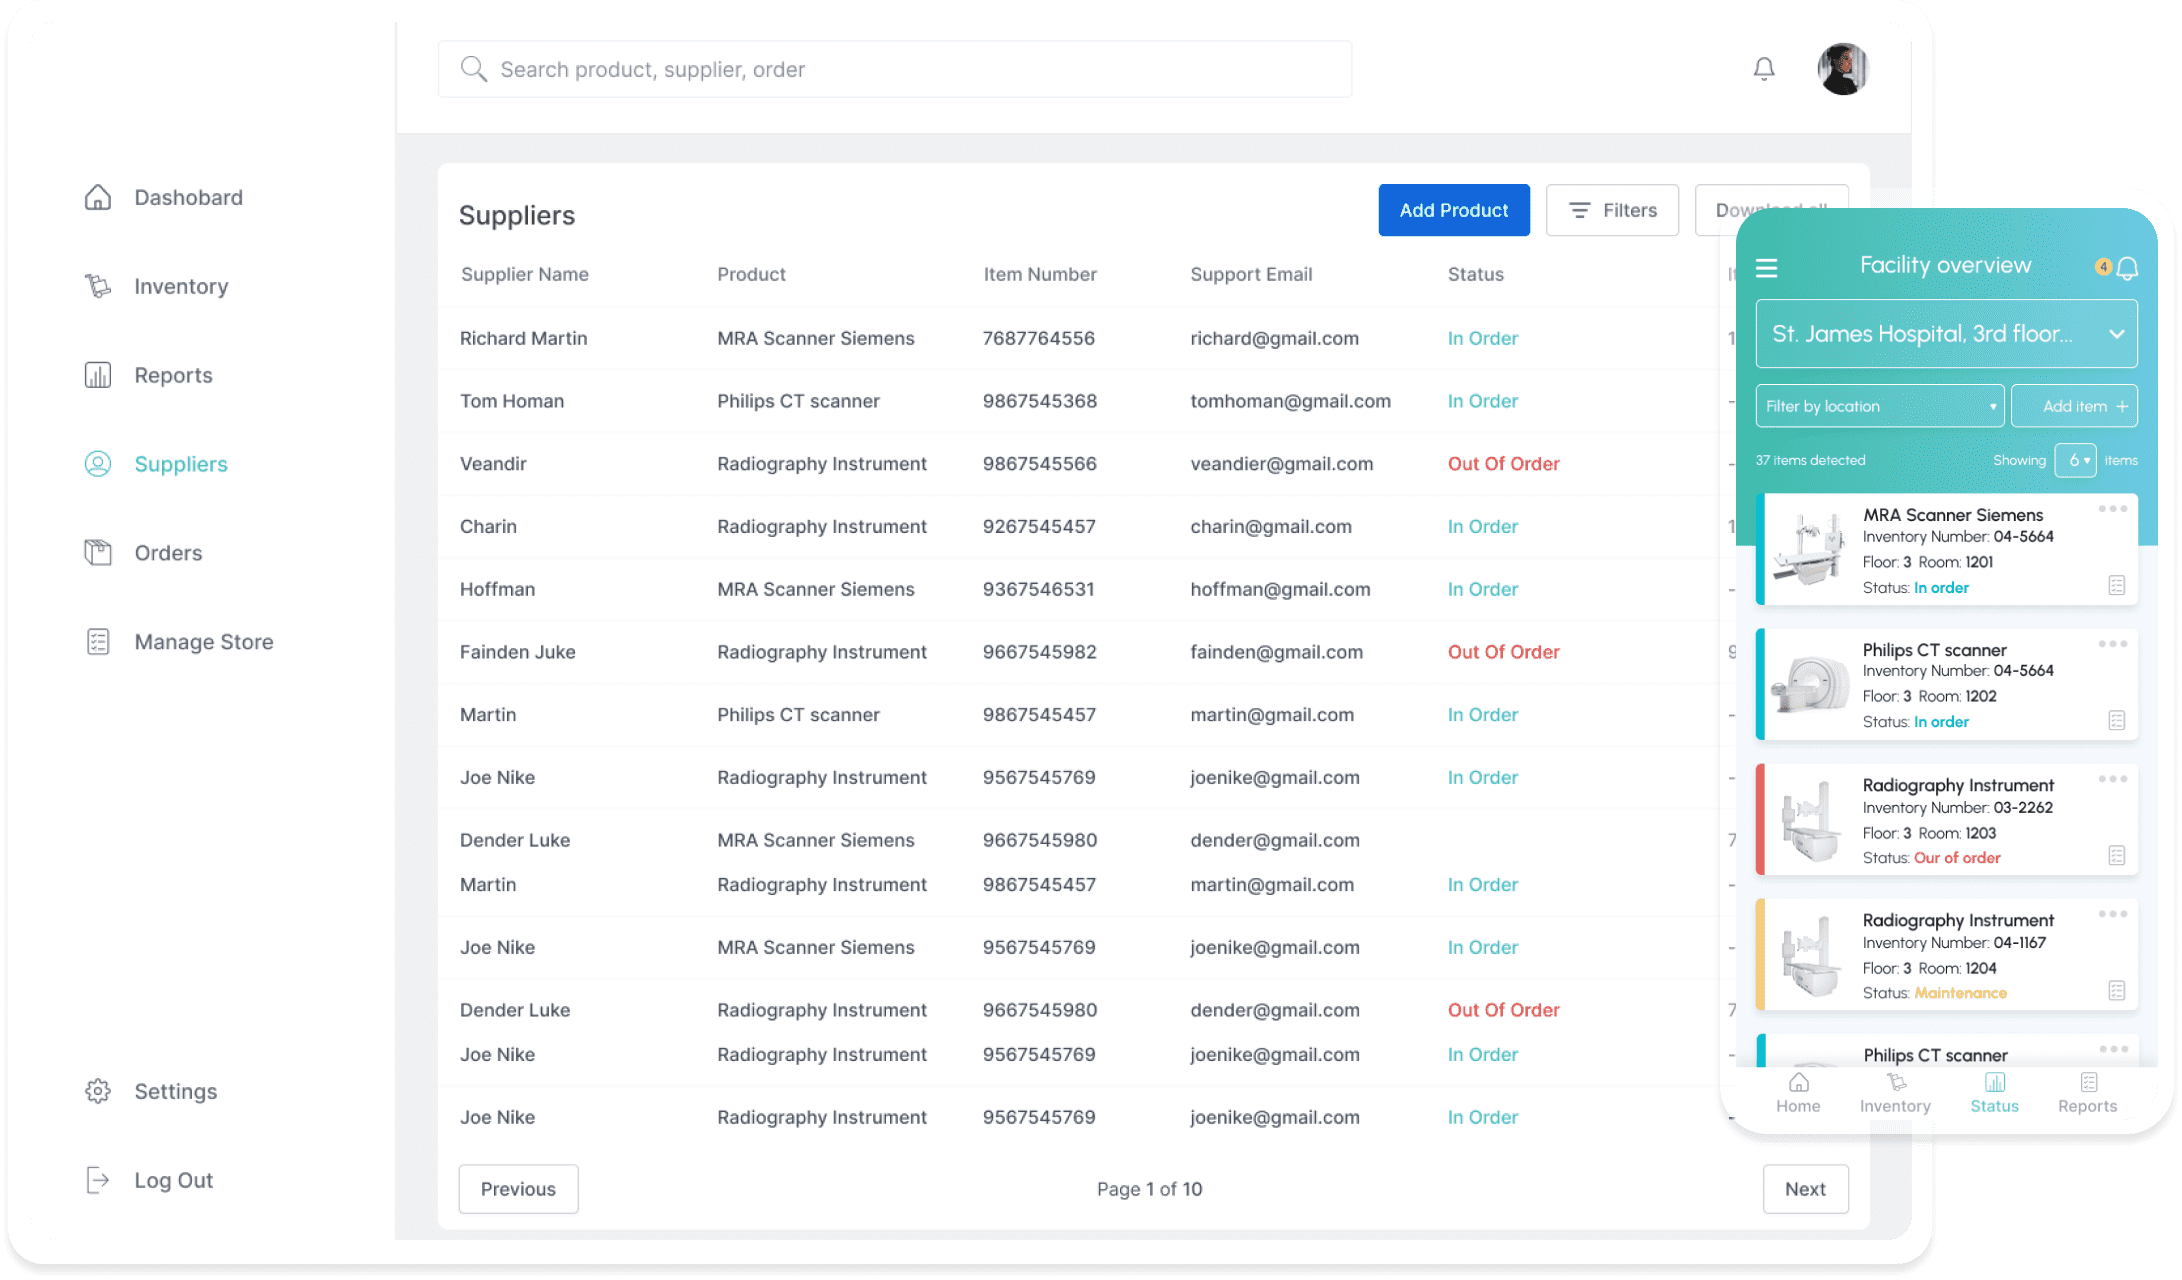The width and height of the screenshot is (2182, 1280).
Task: Open Facility overview notification bell
Action: click(2128, 268)
